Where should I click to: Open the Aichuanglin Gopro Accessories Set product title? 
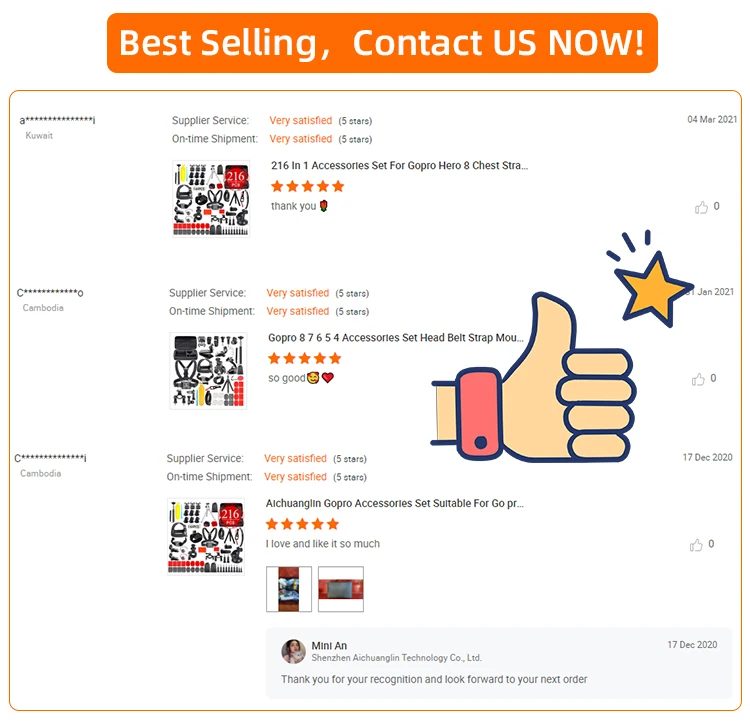(x=394, y=503)
